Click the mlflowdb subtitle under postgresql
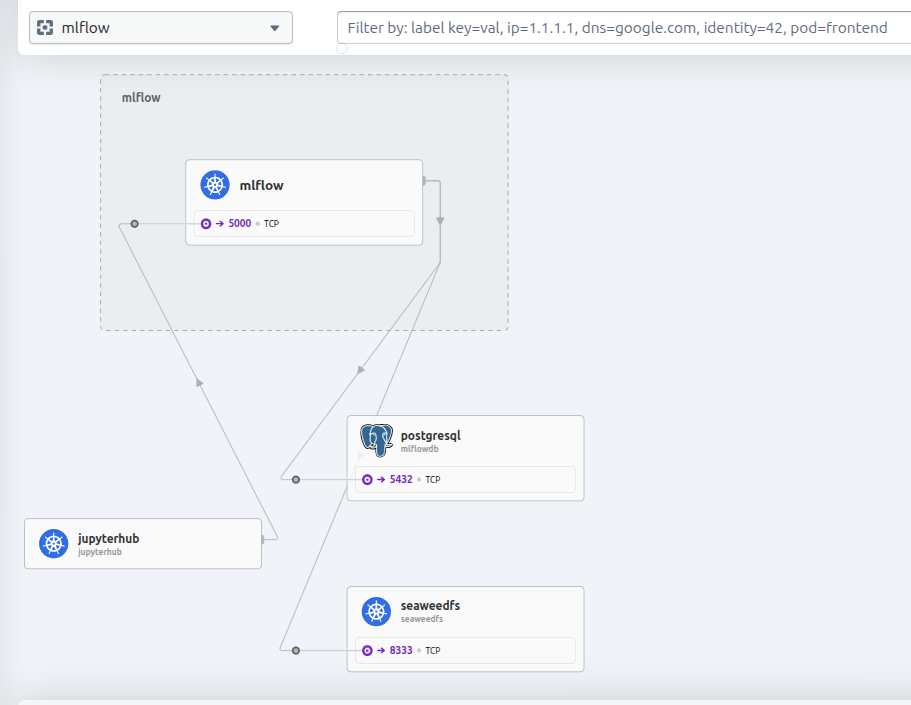The height and width of the screenshot is (705, 911). coord(419,449)
